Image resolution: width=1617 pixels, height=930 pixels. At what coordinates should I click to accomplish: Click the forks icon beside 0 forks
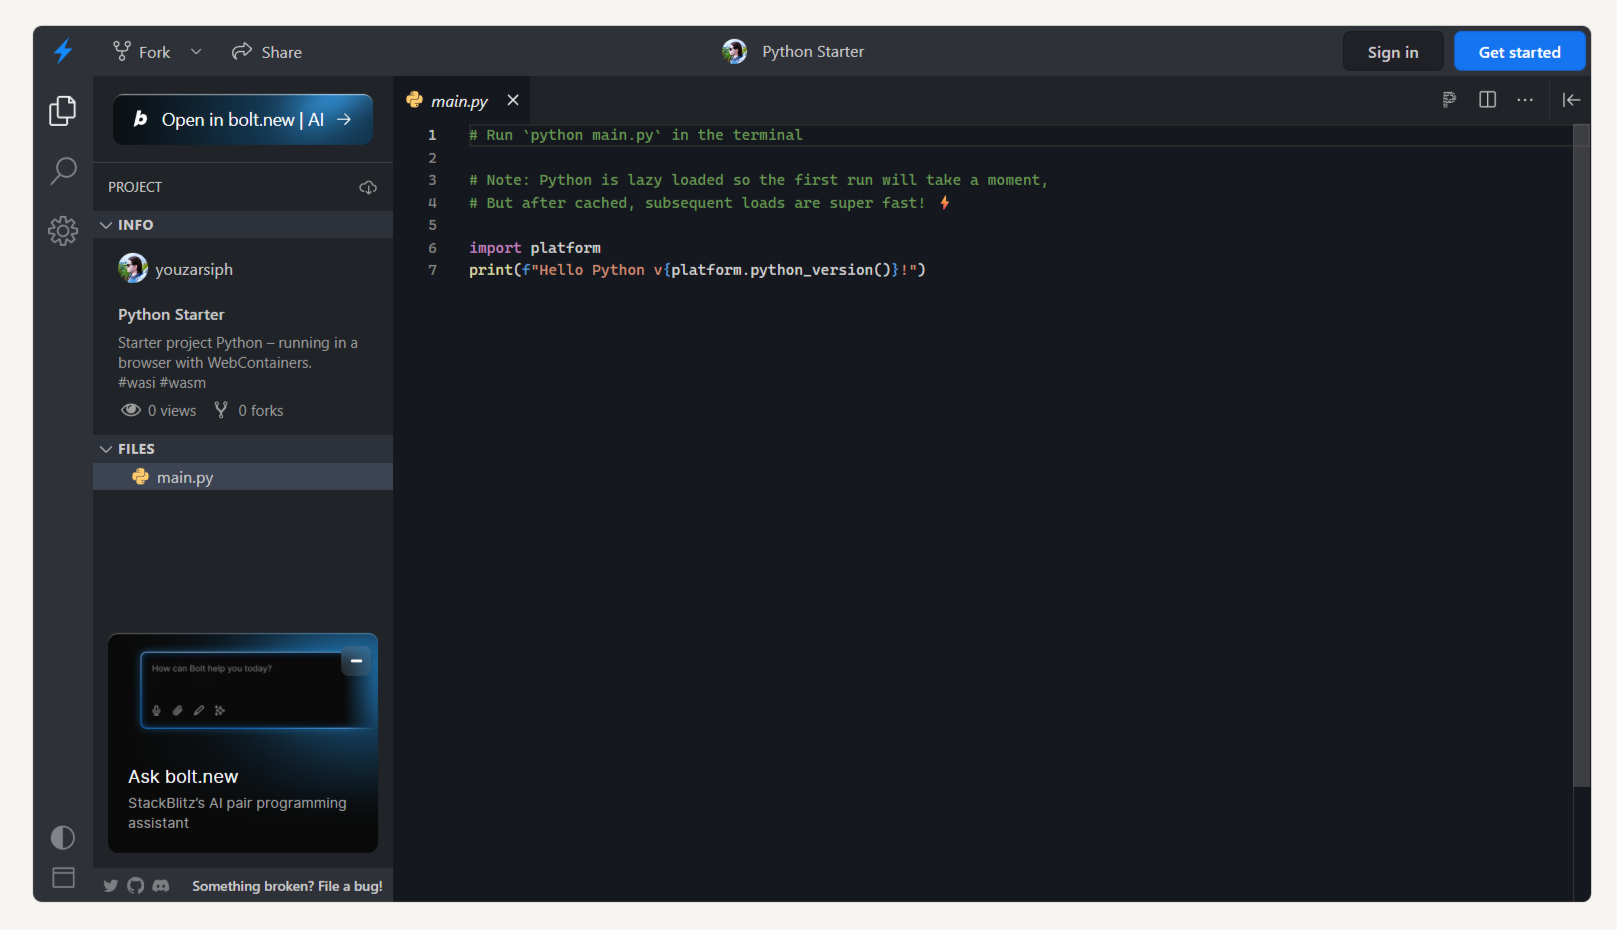click(x=221, y=410)
